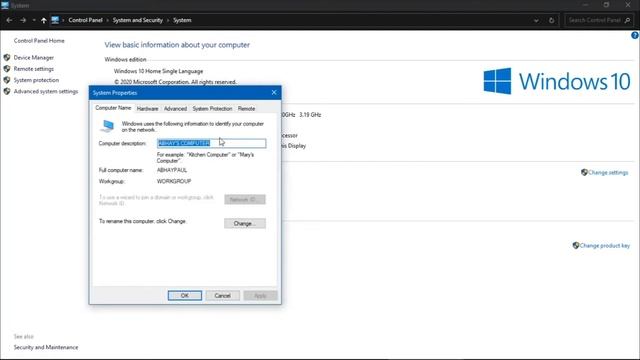Click shield icon next to Change product key
This screenshot has height=360, width=640.
coord(576,245)
